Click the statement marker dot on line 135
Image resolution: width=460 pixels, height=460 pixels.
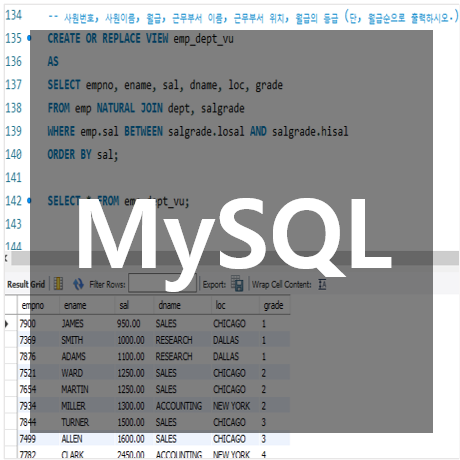pyautogui.click(x=29, y=38)
